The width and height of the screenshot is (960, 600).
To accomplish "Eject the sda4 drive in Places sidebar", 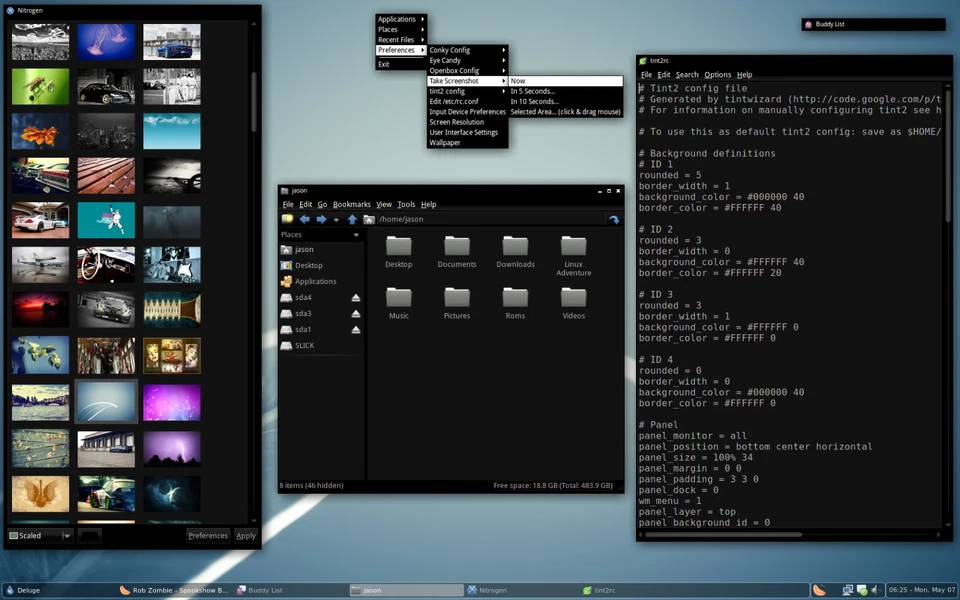I will click(x=356, y=297).
